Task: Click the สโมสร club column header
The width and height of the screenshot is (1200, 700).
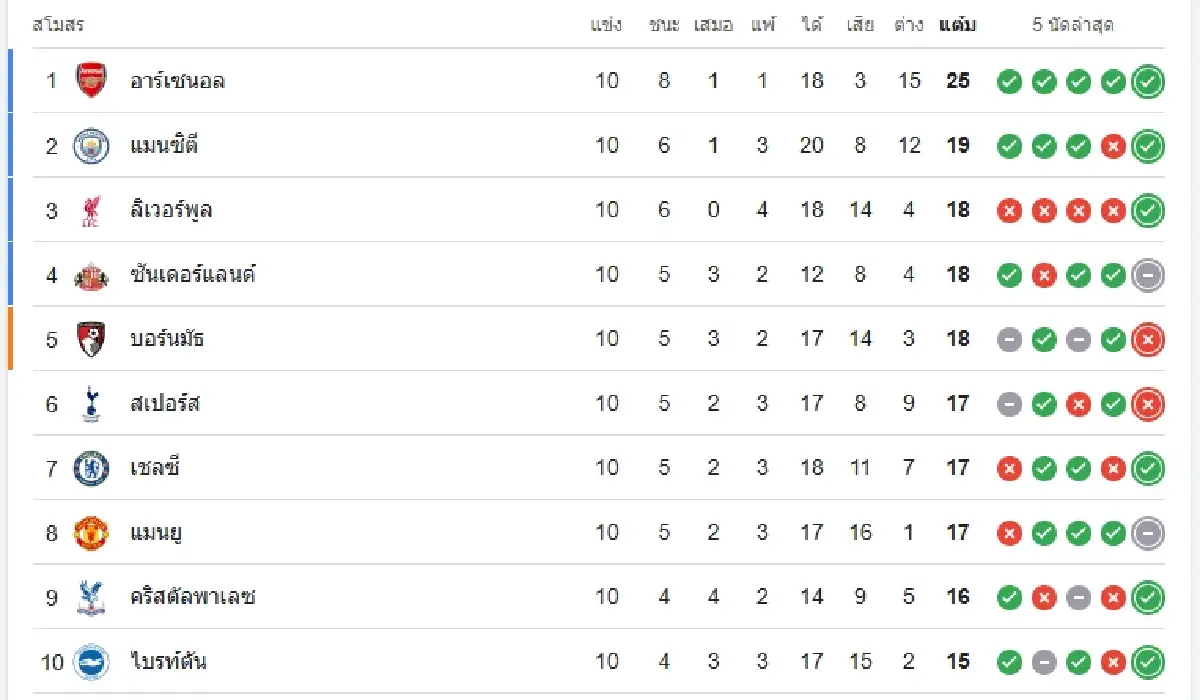Action: pyautogui.click(x=58, y=25)
